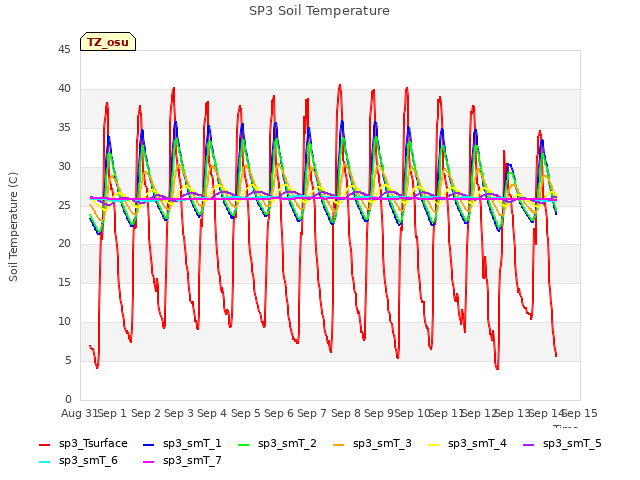Click orange sp3_smT_3 legend swatch
The image size is (640, 480).
[x=339, y=444]
